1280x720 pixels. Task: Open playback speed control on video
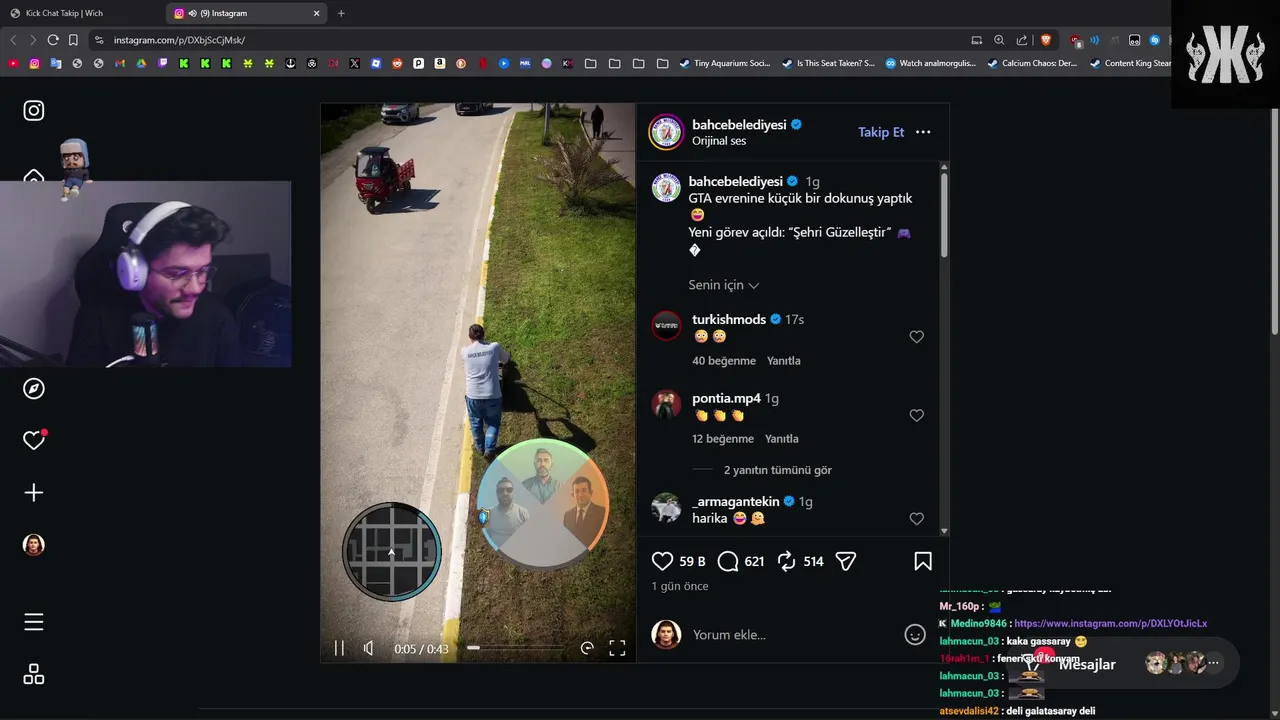point(587,648)
